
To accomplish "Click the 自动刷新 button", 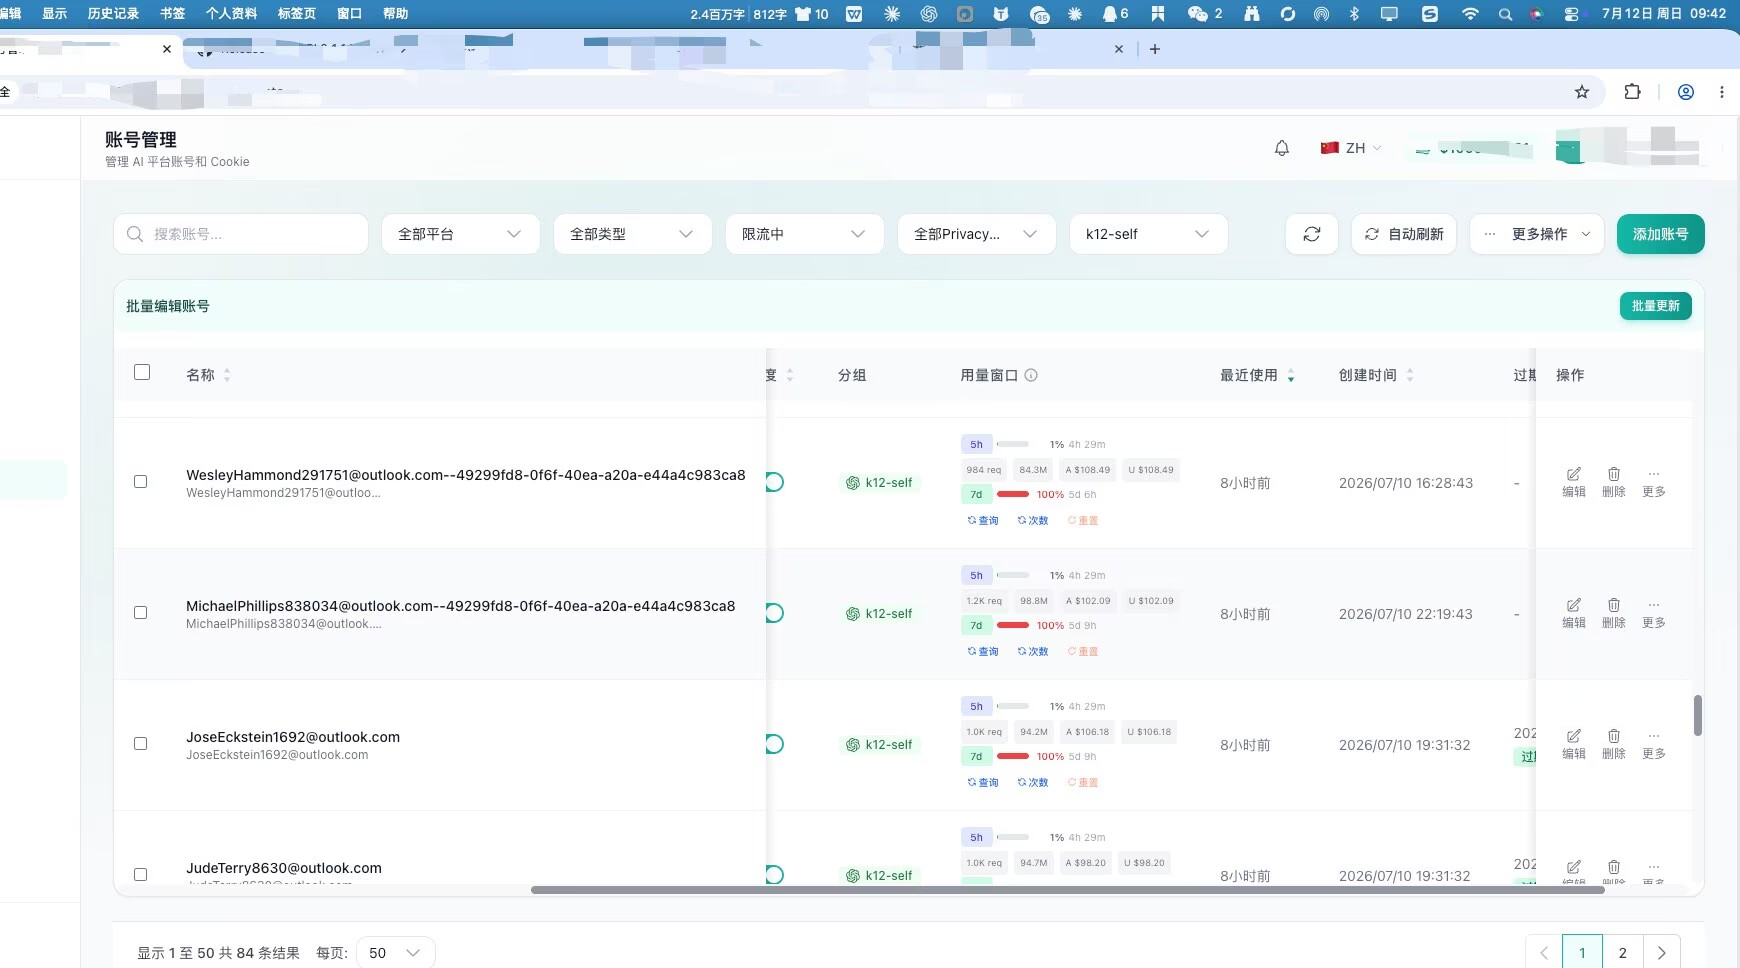I will [x=1404, y=234].
